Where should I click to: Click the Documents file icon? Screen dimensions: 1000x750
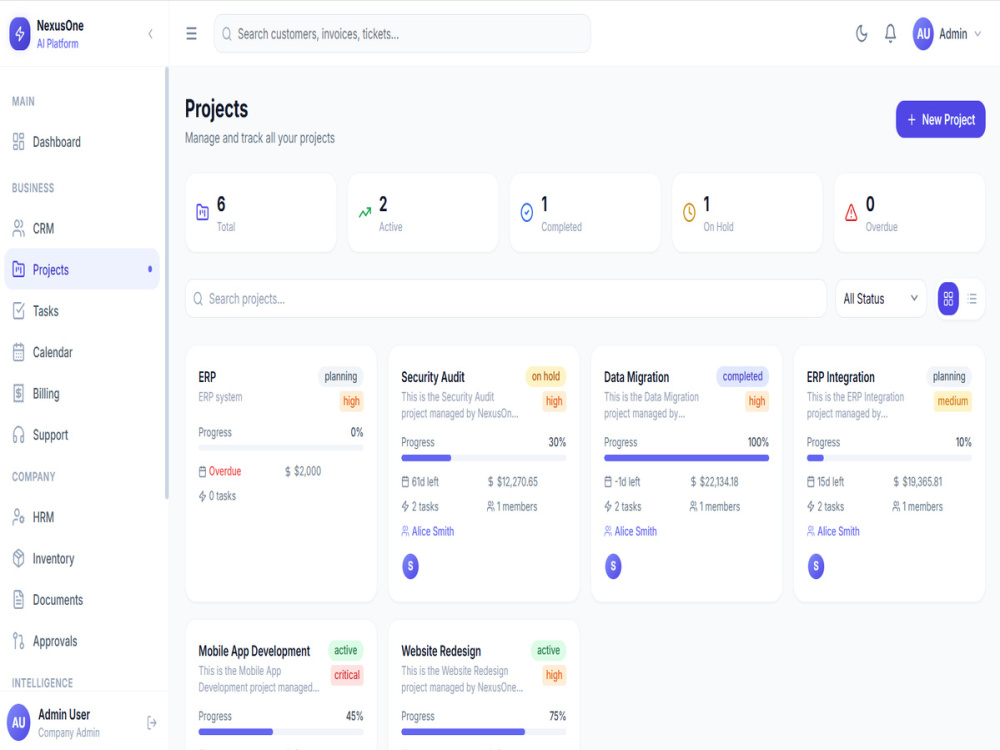point(18,599)
